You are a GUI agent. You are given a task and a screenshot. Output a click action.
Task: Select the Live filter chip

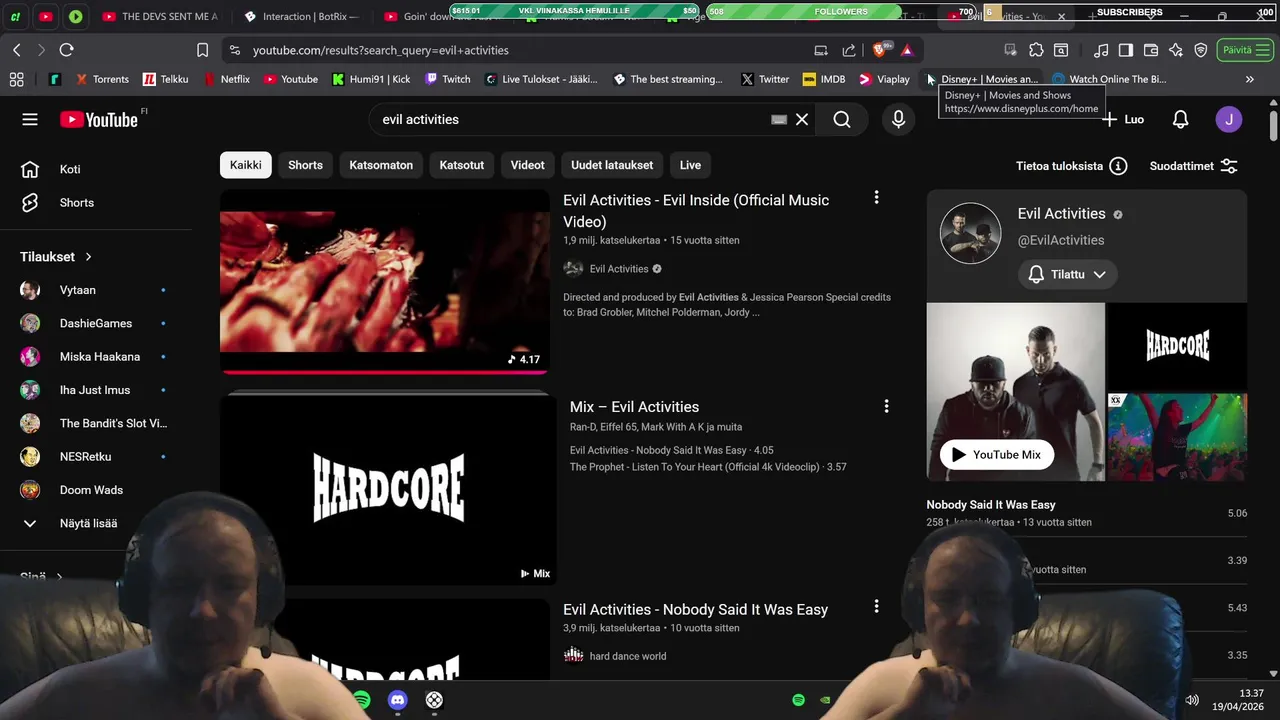[690, 165]
